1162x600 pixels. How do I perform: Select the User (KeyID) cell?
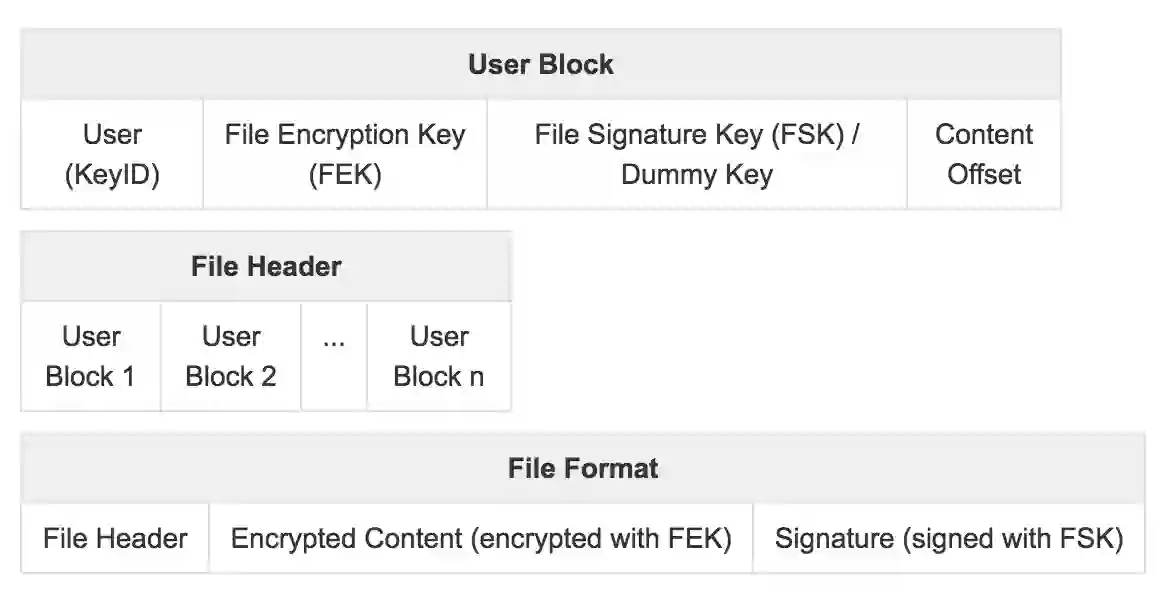coord(112,154)
